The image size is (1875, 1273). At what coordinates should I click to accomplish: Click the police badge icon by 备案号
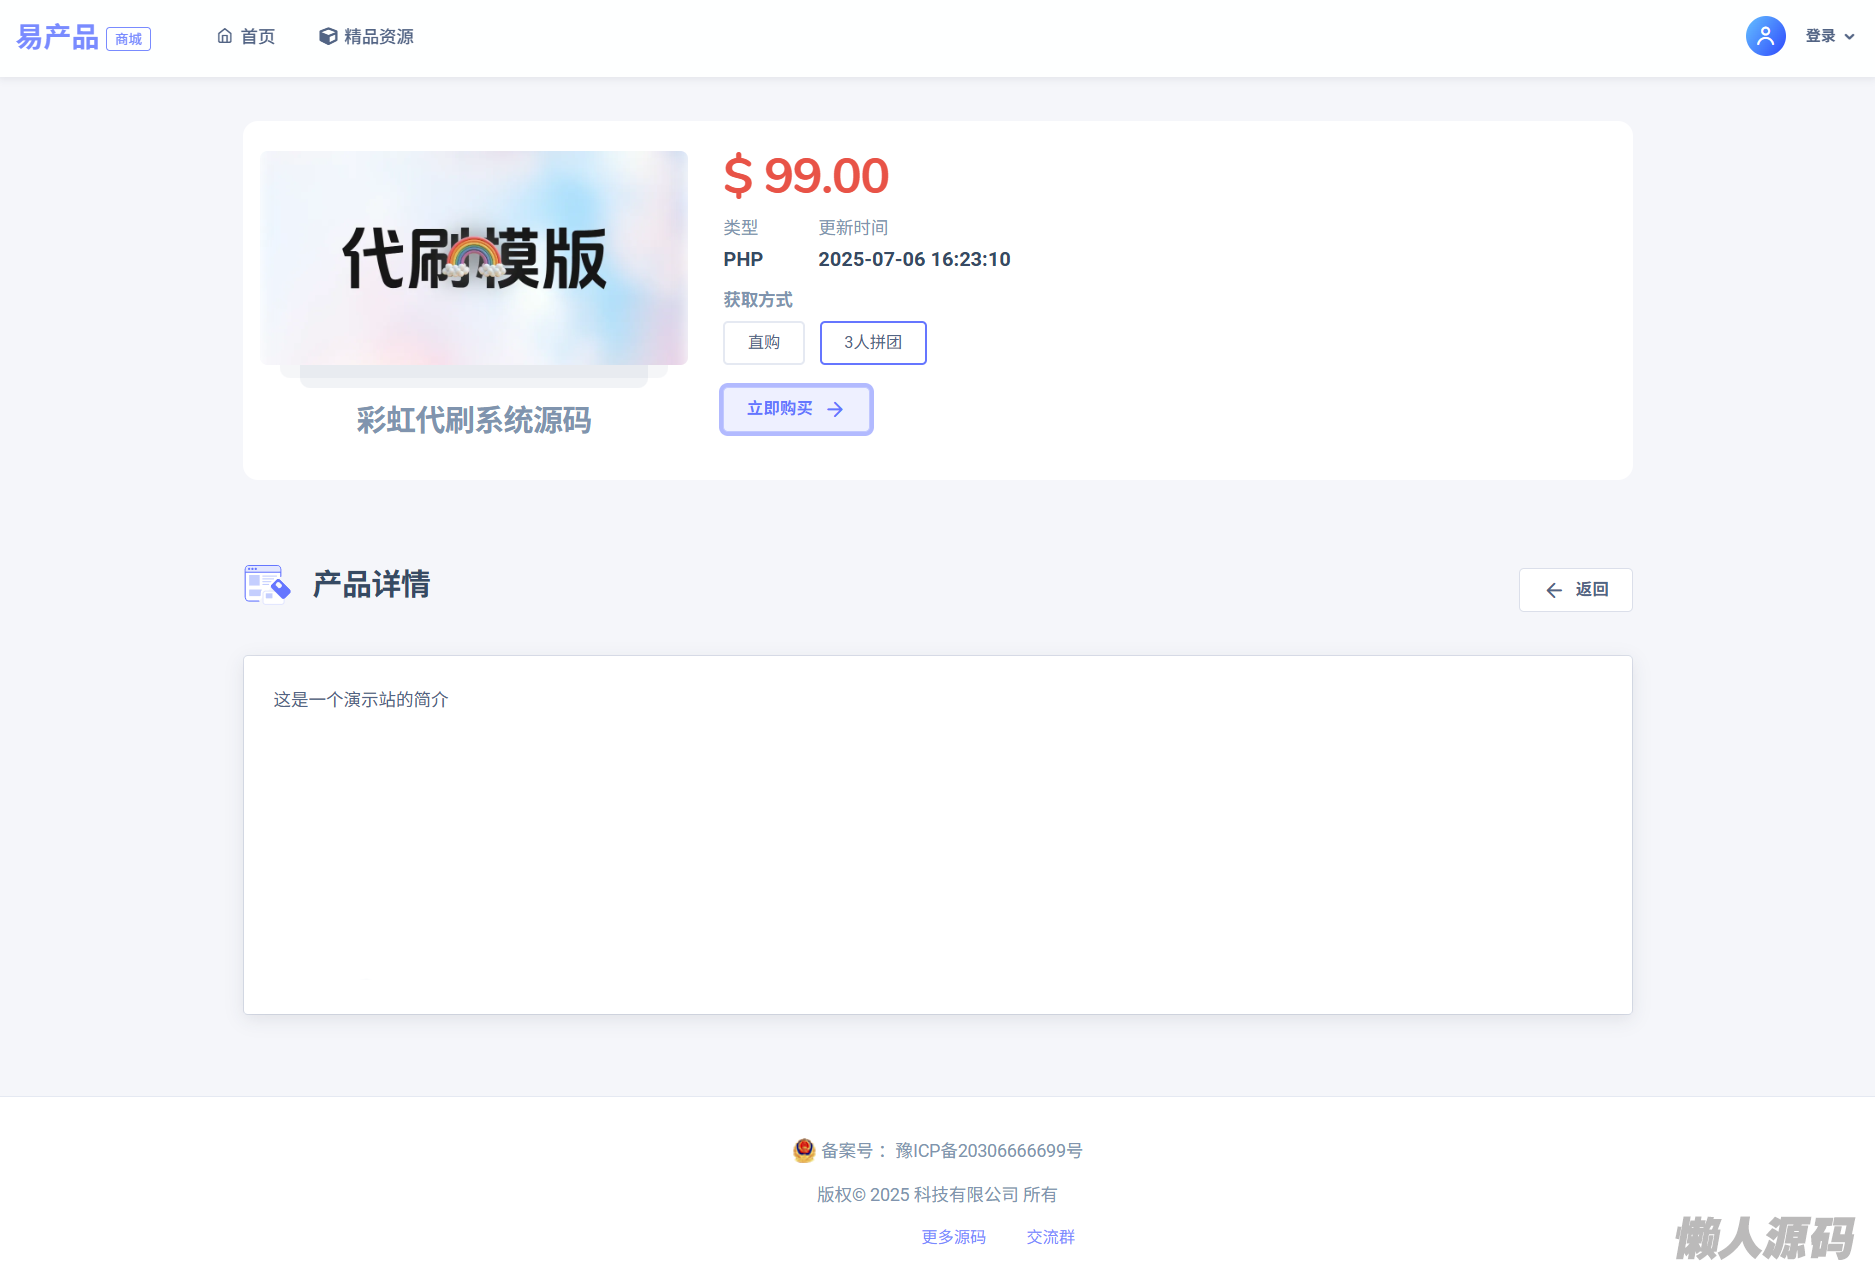(804, 1150)
